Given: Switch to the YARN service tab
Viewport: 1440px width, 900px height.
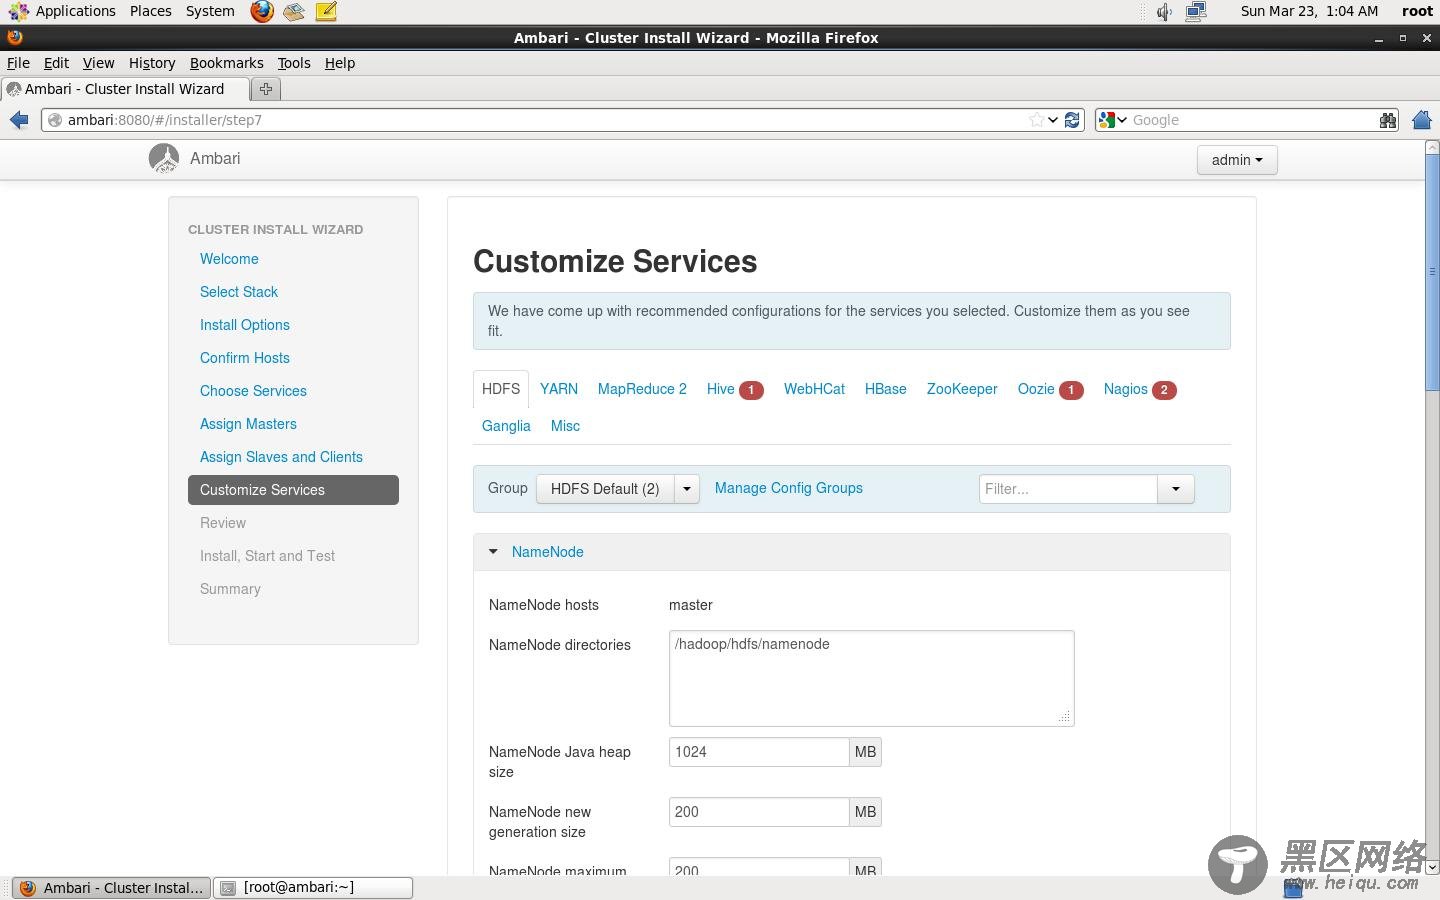Looking at the screenshot, I should tap(559, 389).
